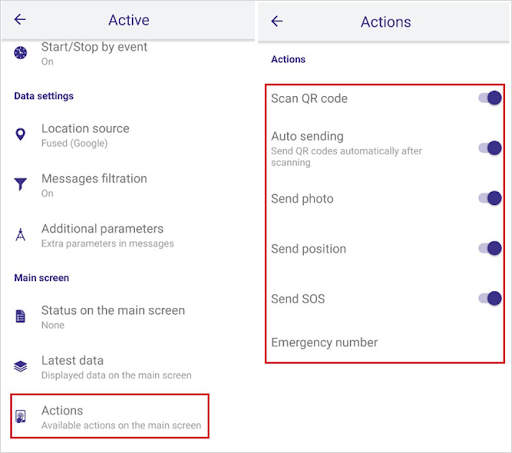Click the Actions touch icon
The width and height of the screenshot is (512, 453).
20,416
